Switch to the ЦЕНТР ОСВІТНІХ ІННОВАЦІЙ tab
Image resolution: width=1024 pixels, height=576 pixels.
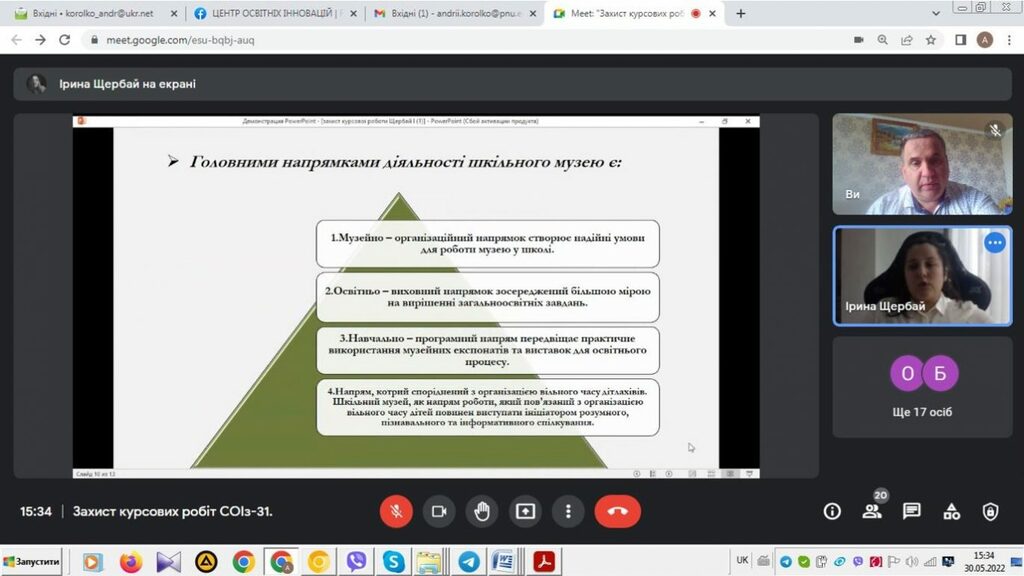pyautogui.click(x=272, y=14)
